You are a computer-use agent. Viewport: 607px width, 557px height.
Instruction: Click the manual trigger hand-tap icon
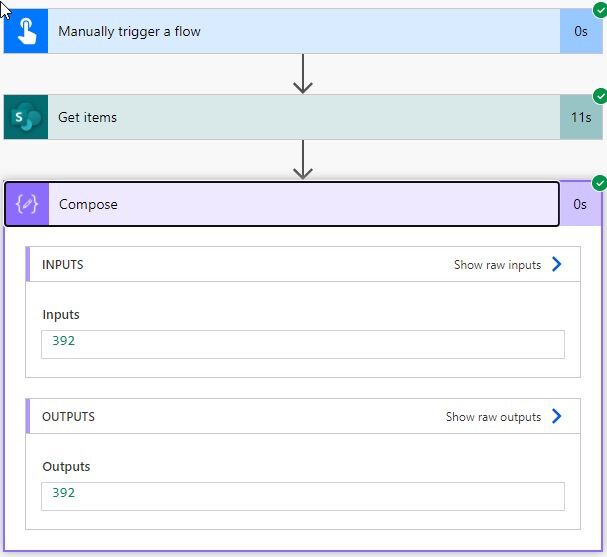tap(26, 31)
